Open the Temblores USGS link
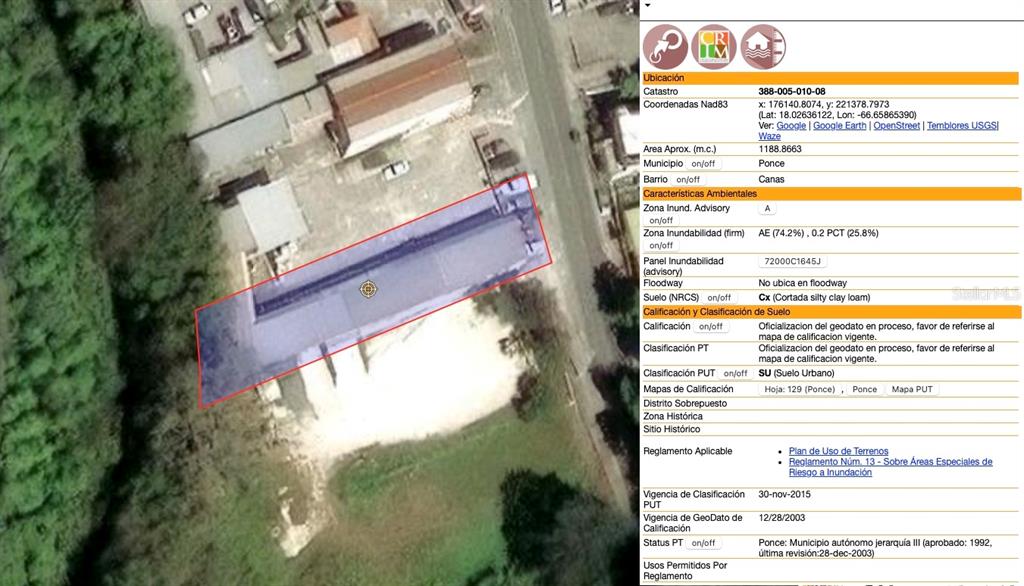This screenshot has height=586, width=1024. [961, 126]
